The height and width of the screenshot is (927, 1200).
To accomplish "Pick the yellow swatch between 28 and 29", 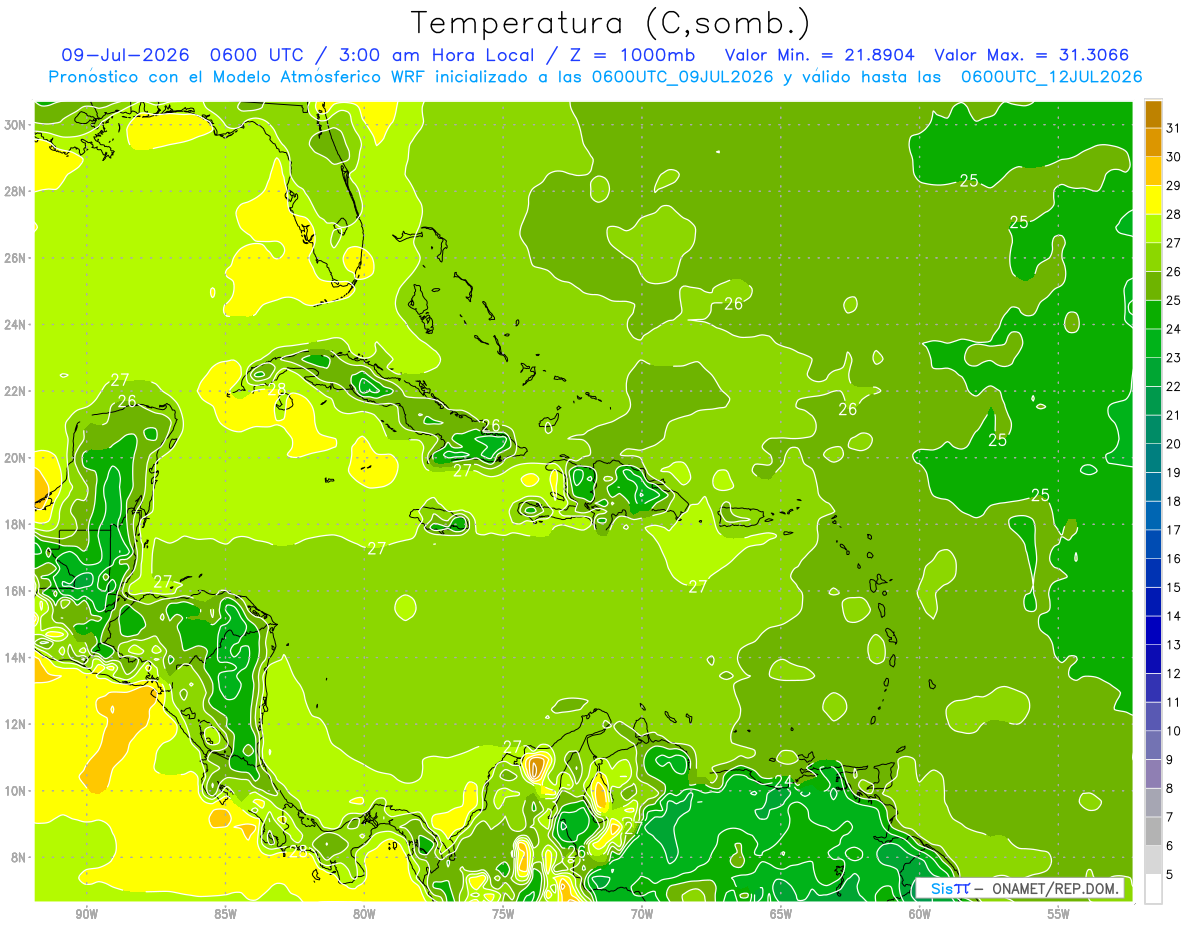I will tap(1154, 199).
